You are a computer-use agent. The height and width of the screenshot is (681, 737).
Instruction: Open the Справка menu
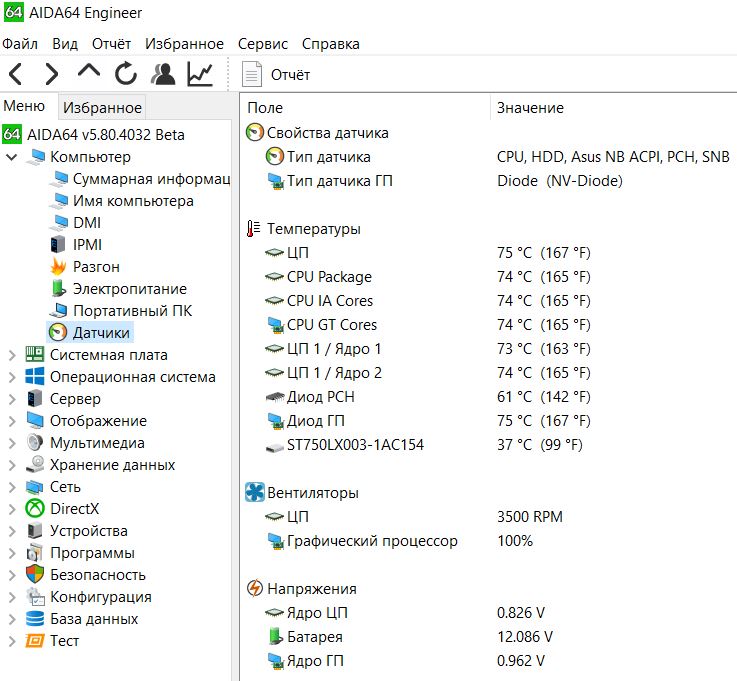point(330,44)
